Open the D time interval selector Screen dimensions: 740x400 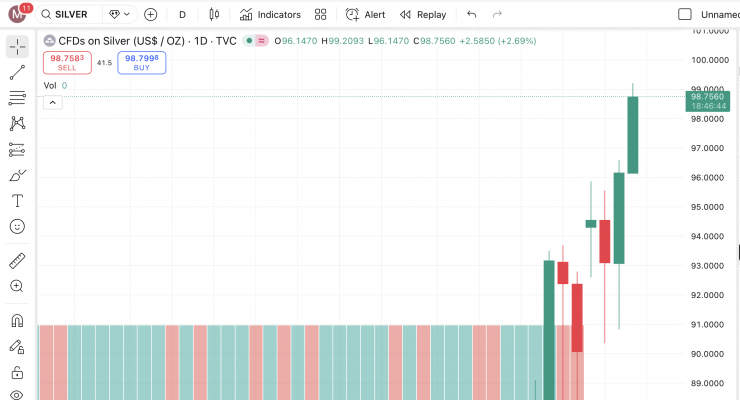coord(182,15)
